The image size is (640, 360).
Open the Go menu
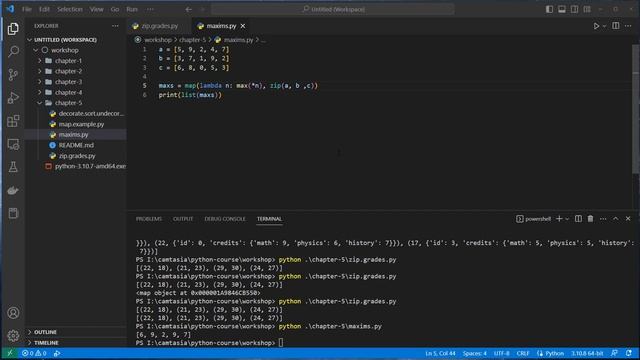pyautogui.click(x=115, y=9)
